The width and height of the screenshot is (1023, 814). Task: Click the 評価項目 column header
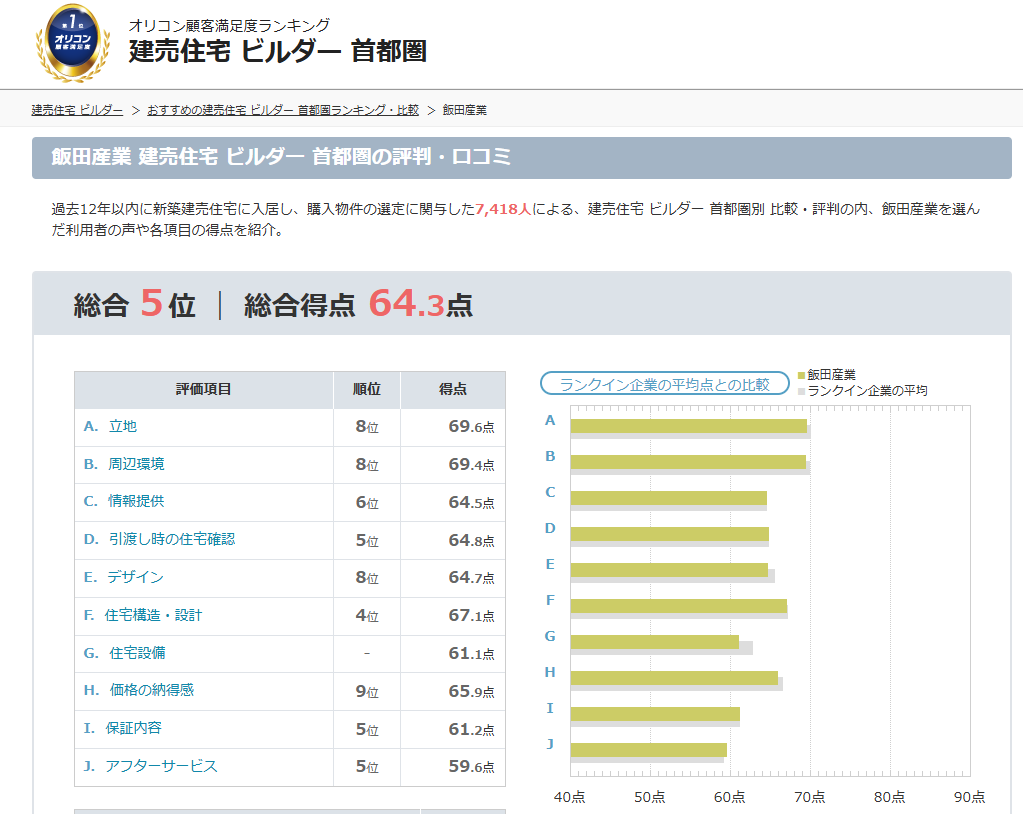click(x=204, y=390)
